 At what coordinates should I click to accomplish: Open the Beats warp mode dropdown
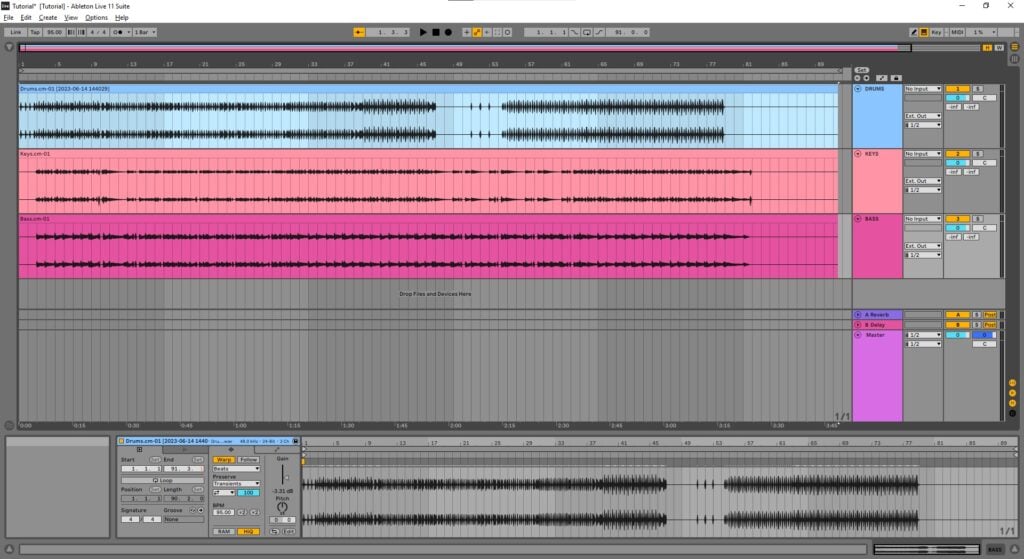[x=236, y=469]
